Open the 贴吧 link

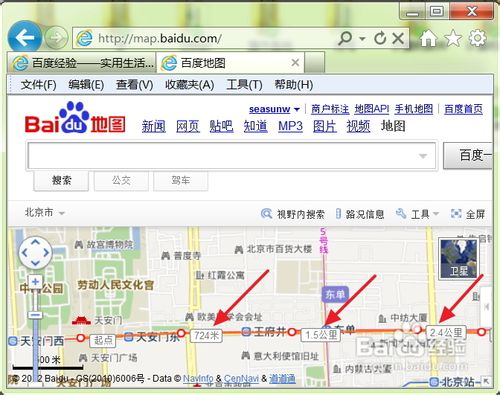(x=221, y=127)
